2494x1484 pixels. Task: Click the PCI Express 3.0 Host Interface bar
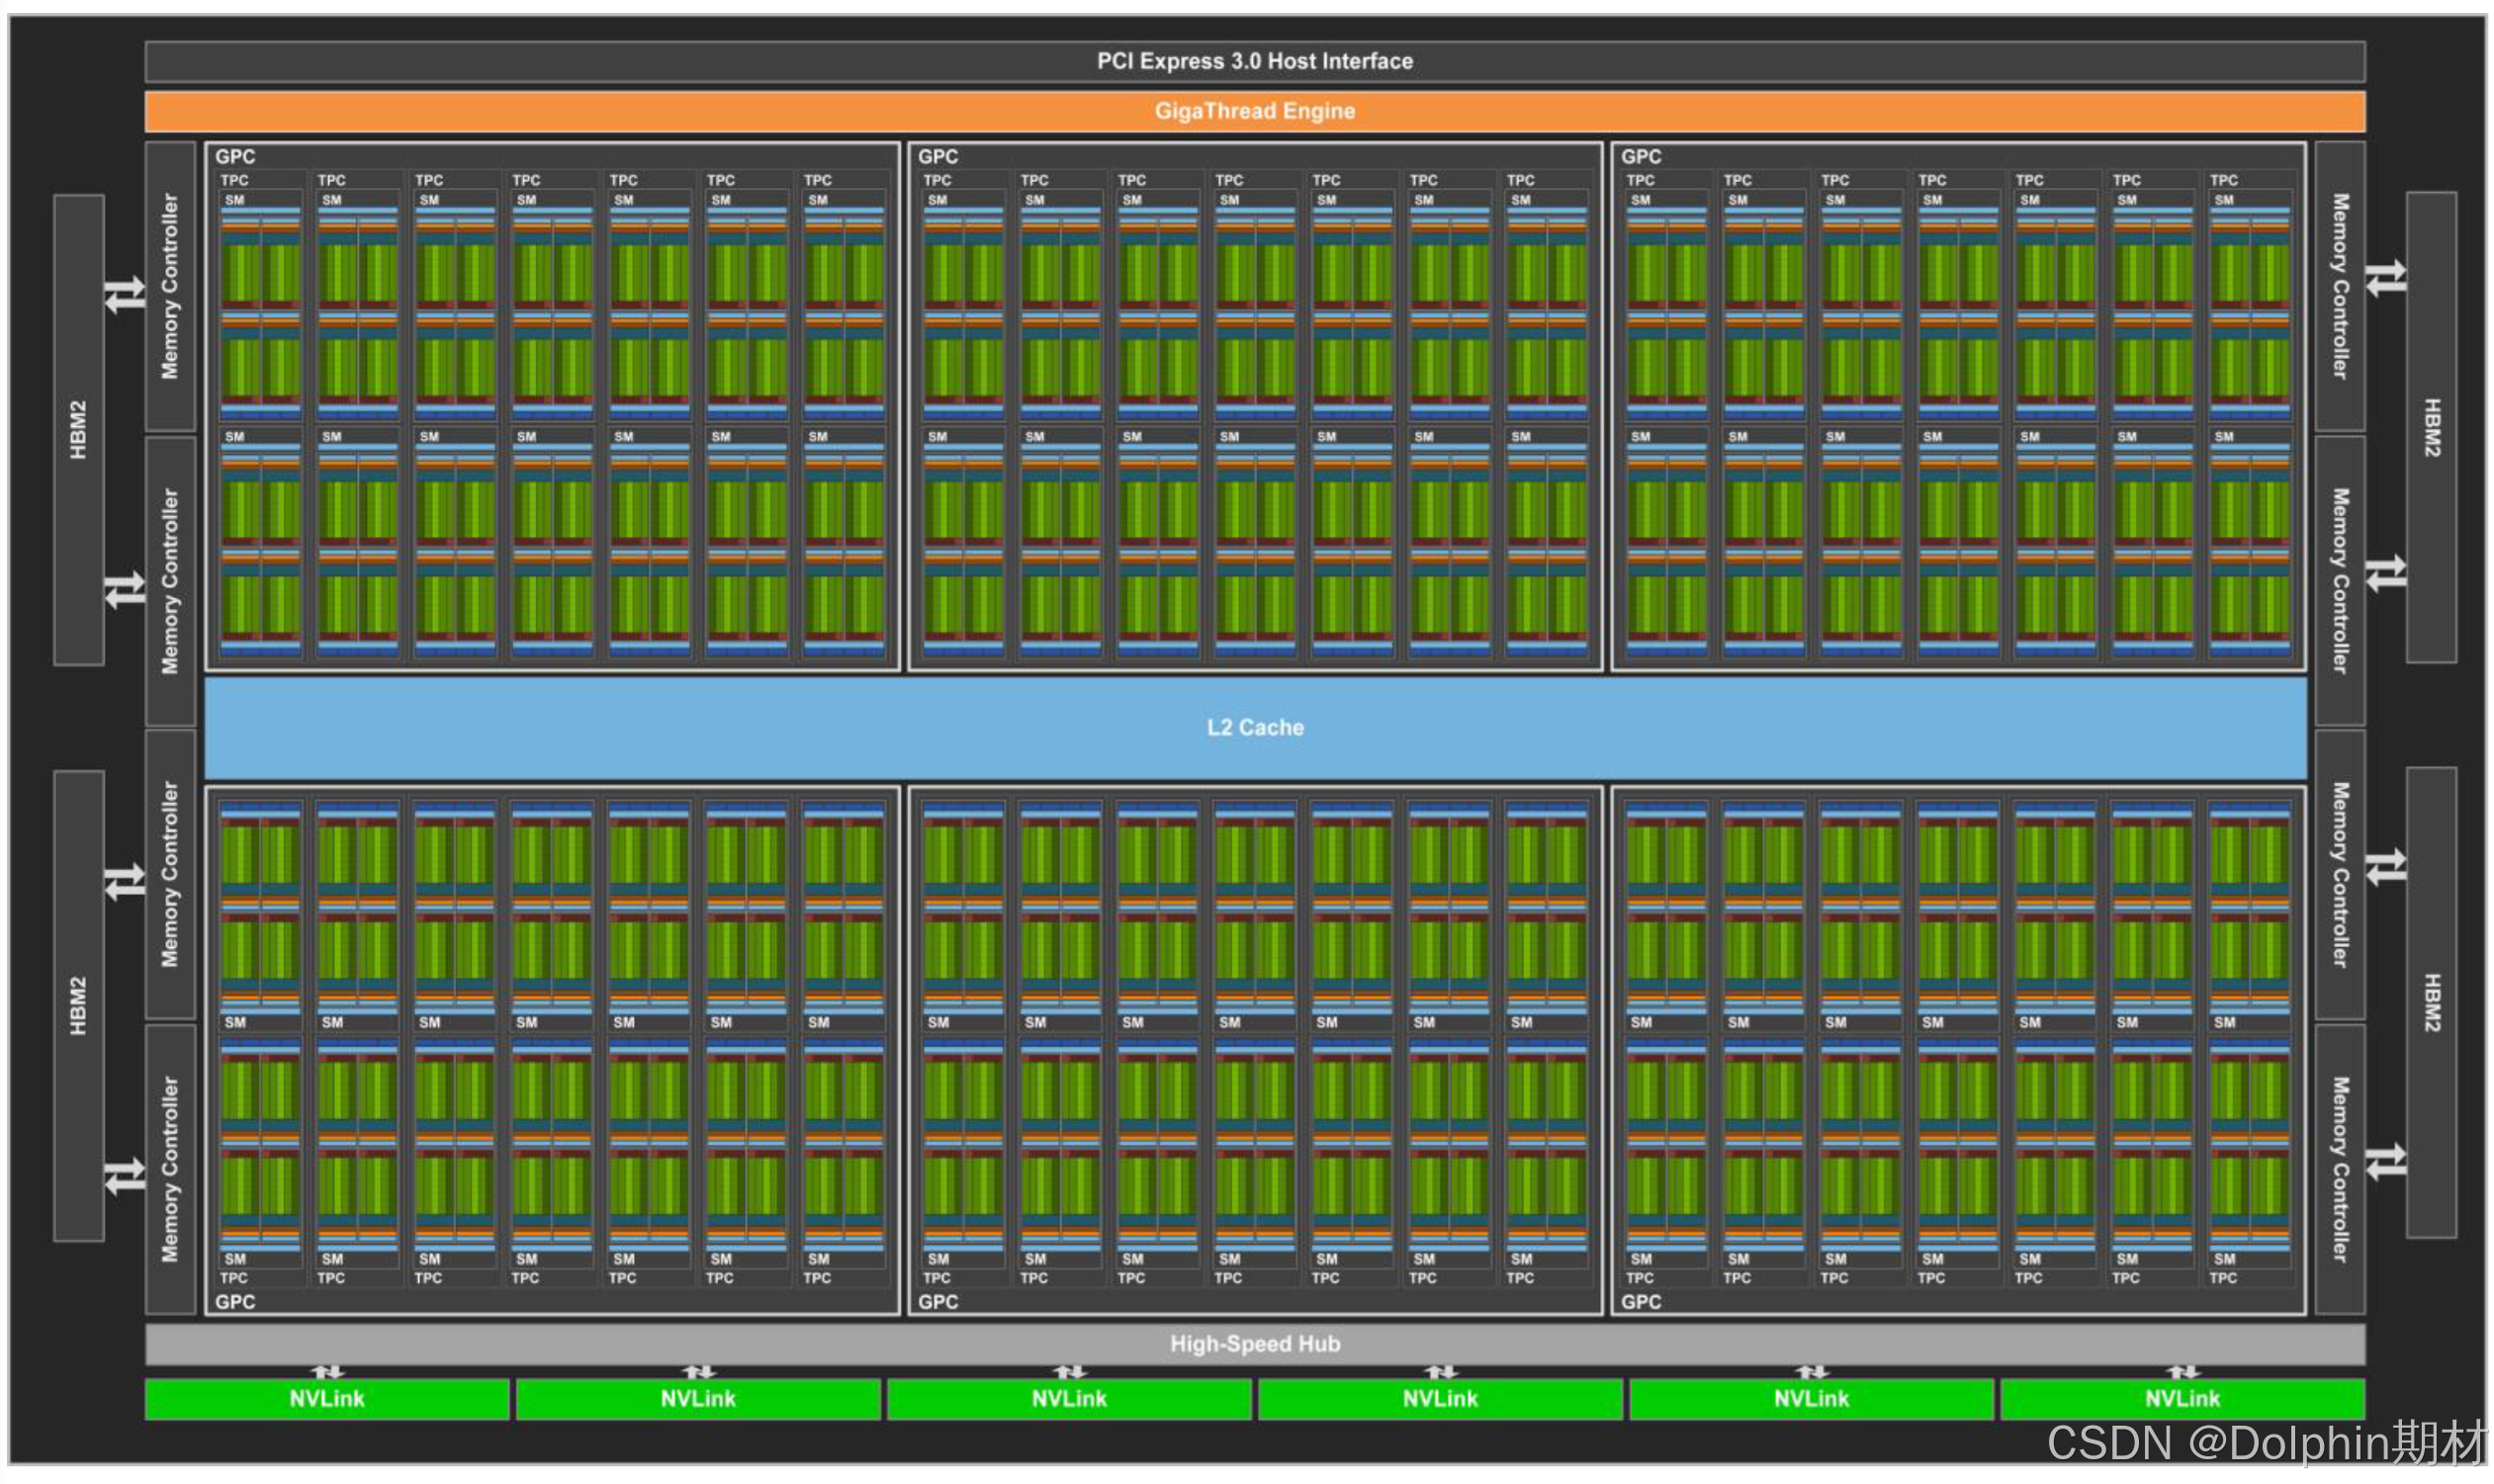1254,61
